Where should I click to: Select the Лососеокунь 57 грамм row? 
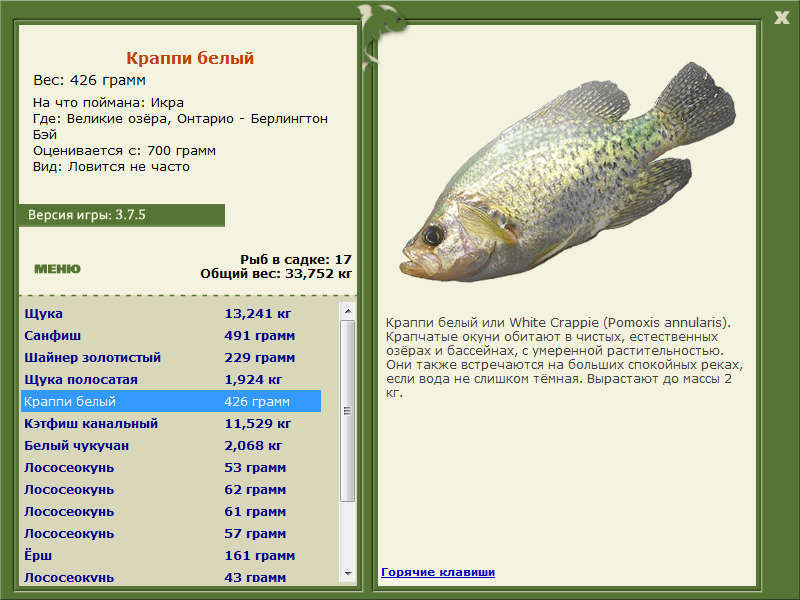click(x=171, y=533)
